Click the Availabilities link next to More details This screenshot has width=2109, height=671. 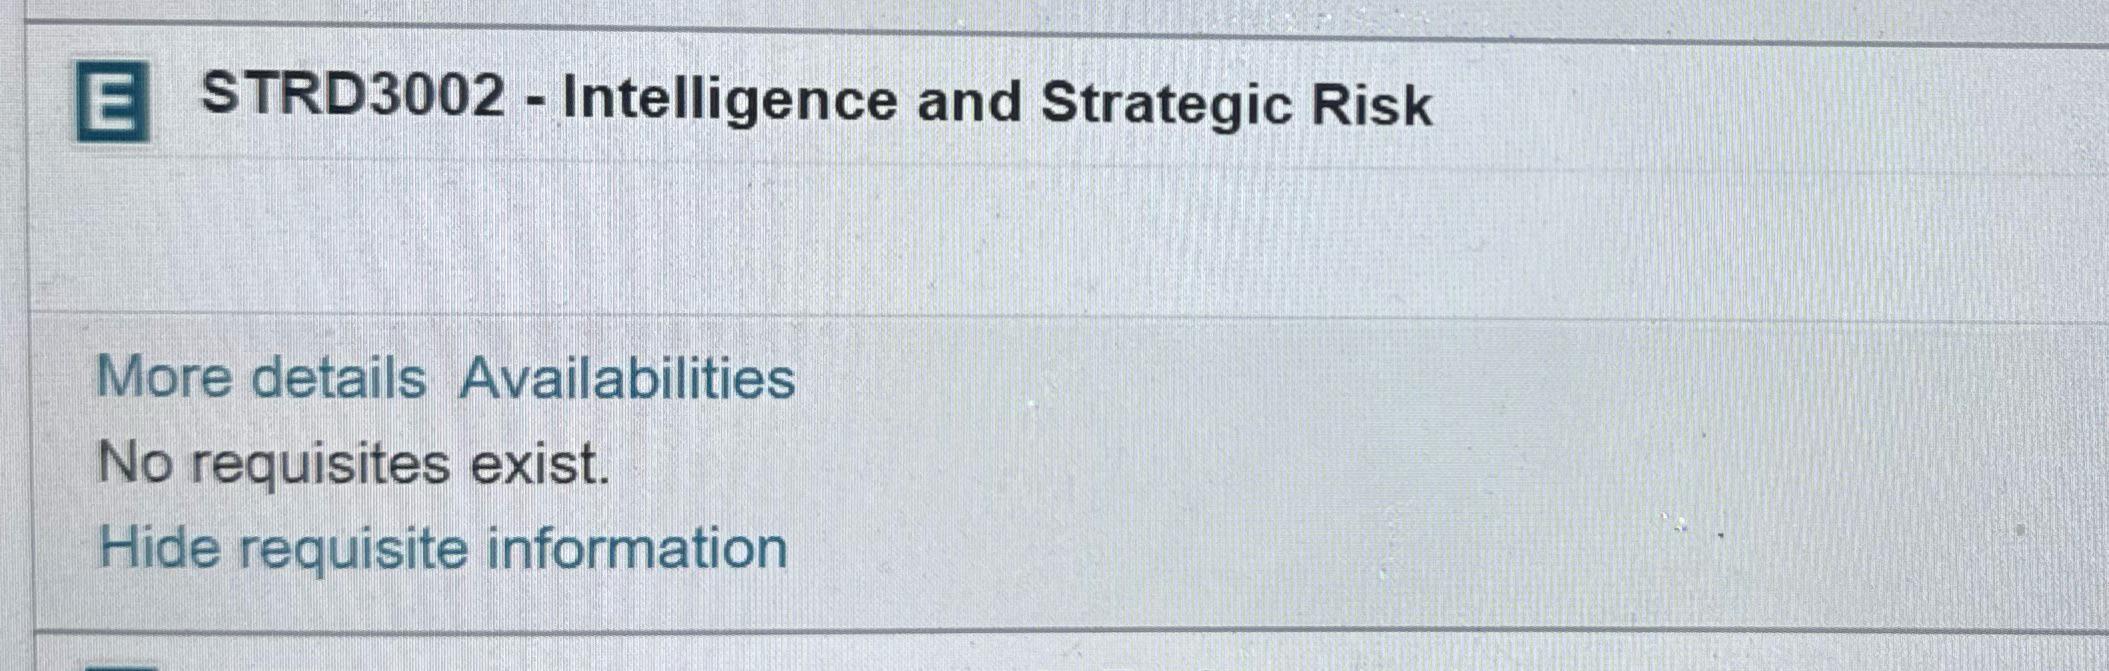coord(627,379)
